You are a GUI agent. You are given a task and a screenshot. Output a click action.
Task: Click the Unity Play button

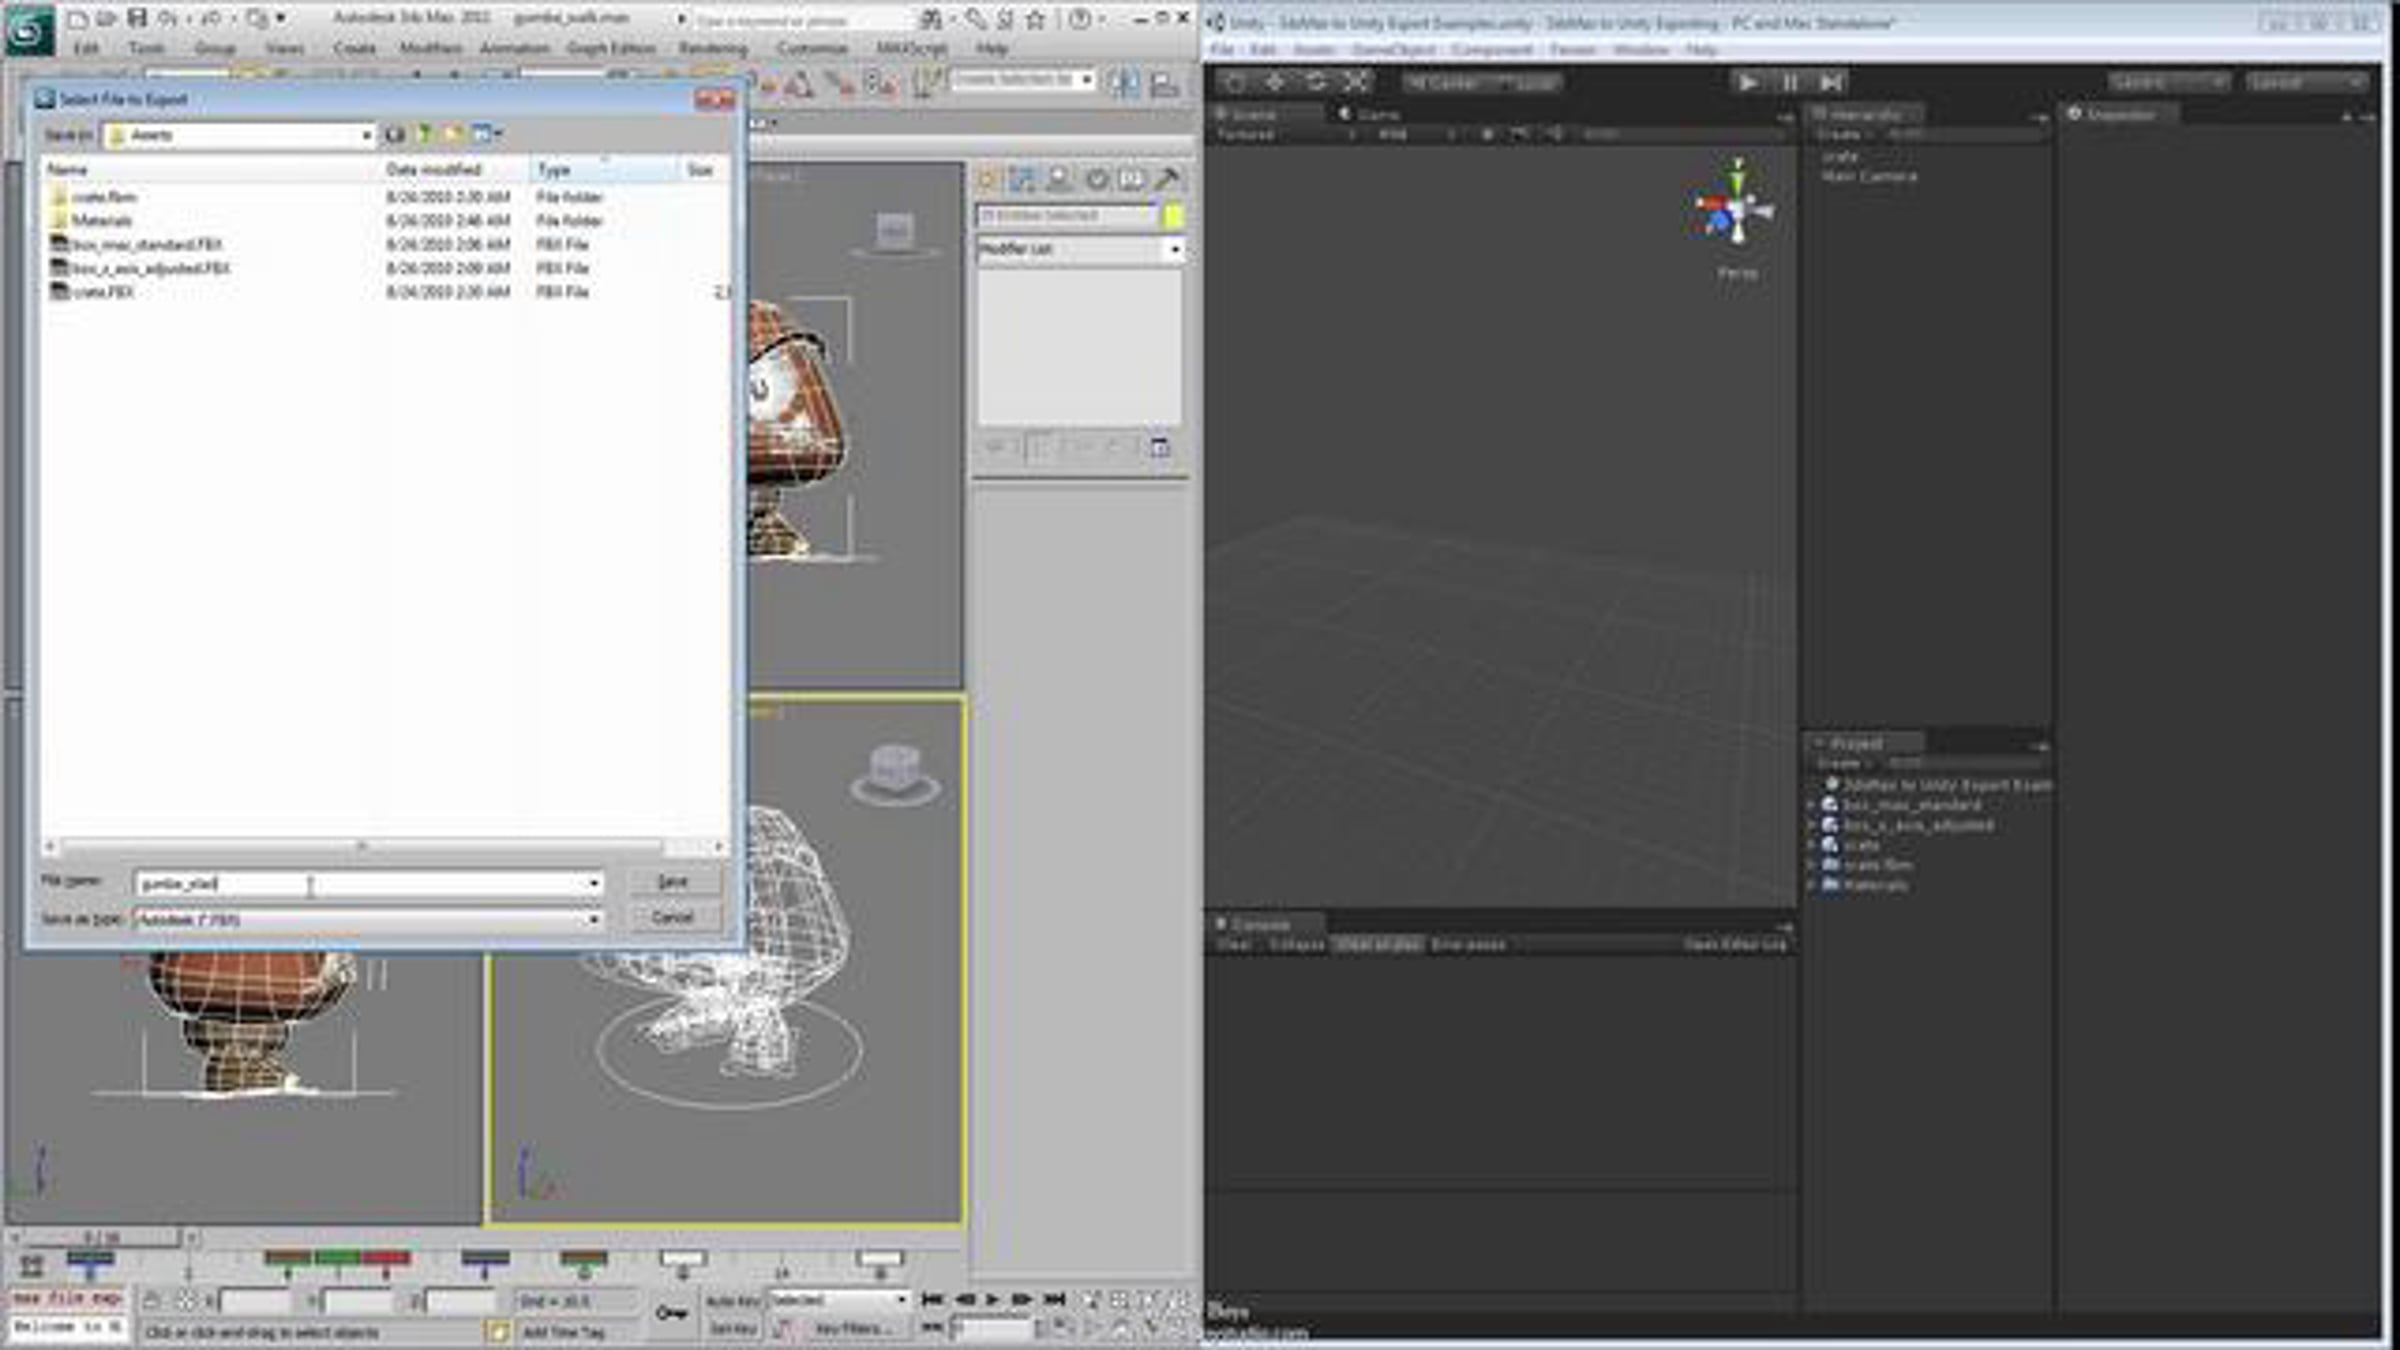pos(1749,82)
